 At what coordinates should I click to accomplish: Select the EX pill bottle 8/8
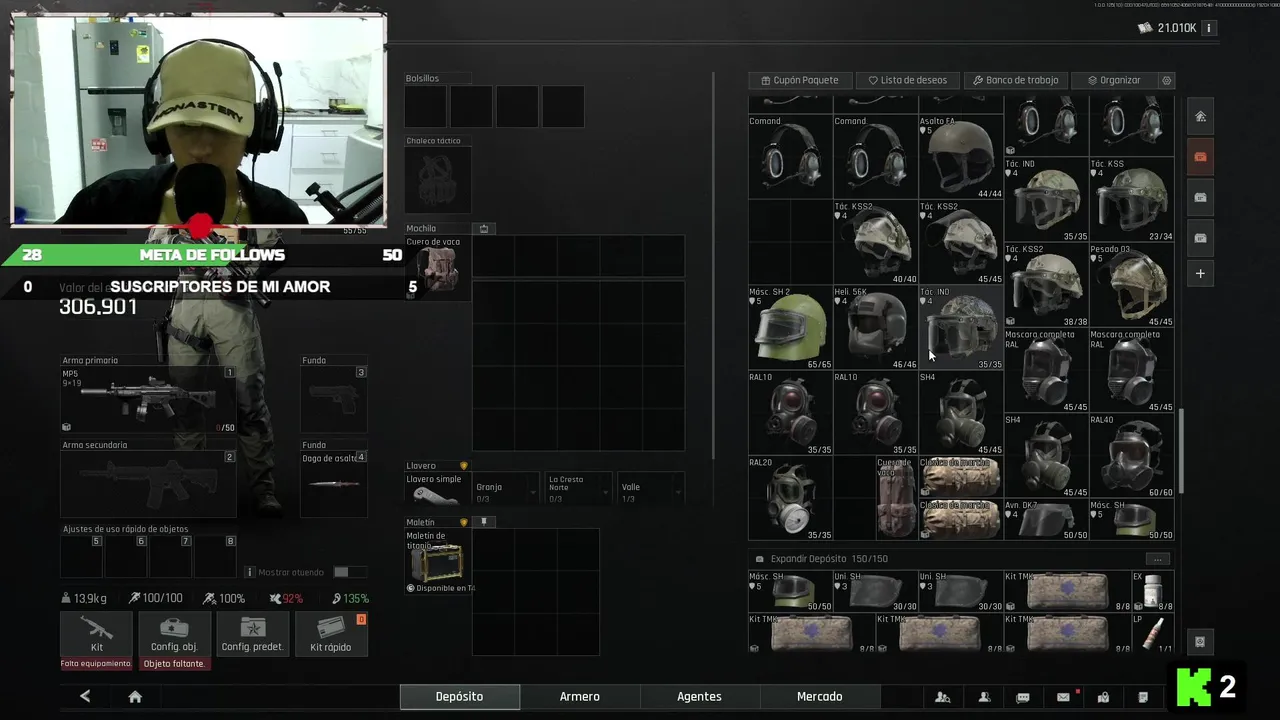[x=1153, y=590]
